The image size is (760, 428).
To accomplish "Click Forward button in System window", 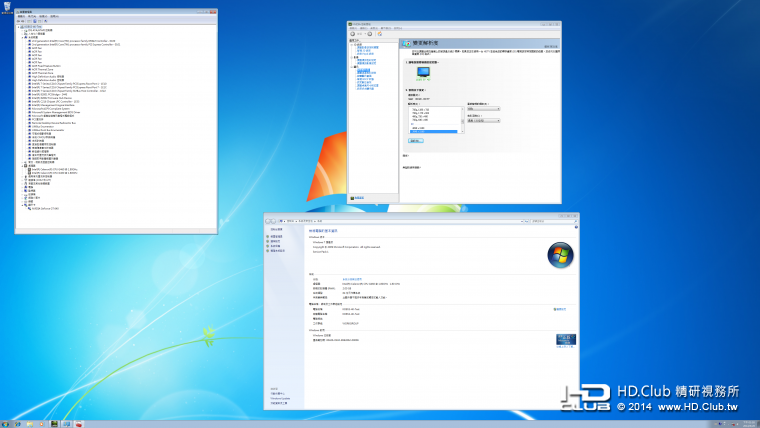I will [x=273, y=222].
